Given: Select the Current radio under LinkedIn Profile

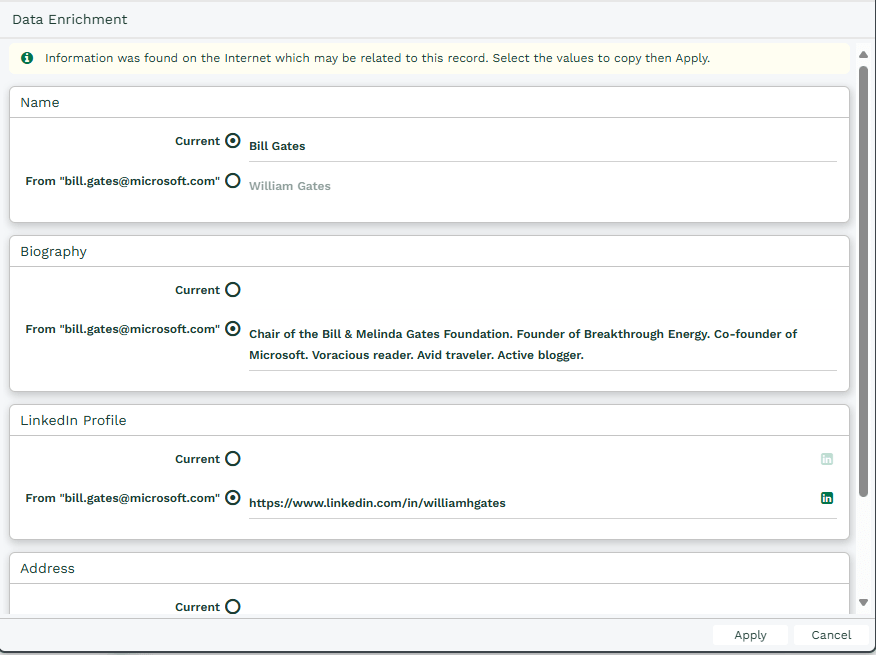Looking at the screenshot, I should click(233, 458).
